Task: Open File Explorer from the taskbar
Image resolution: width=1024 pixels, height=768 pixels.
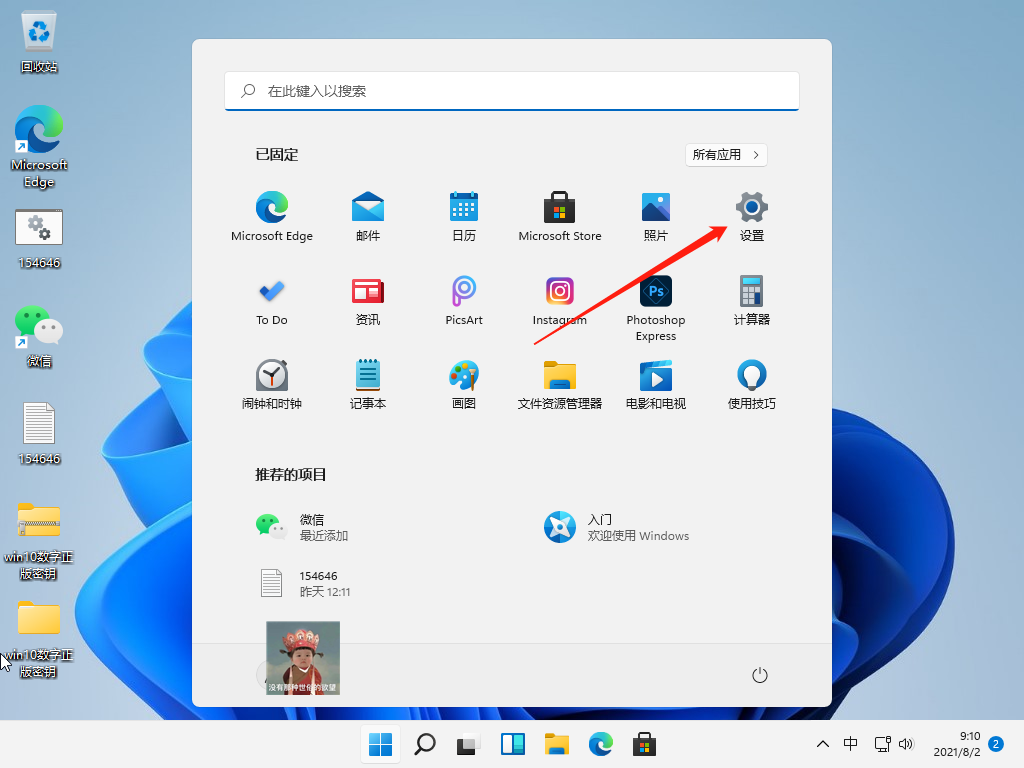Action: coord(557,744)
